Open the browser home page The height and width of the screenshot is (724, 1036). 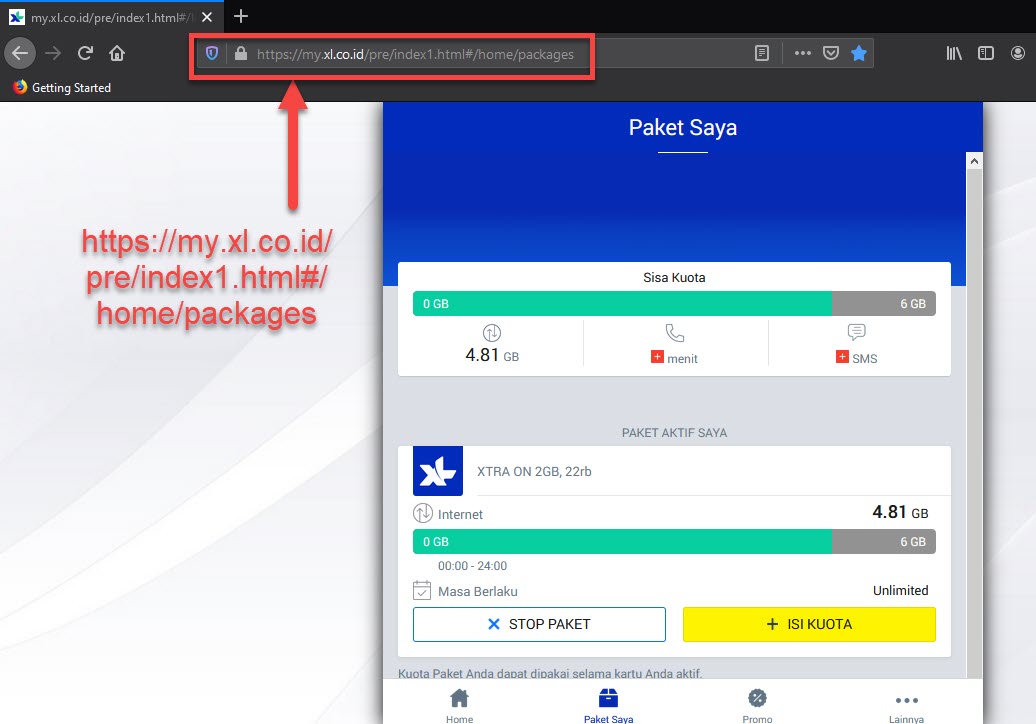(x=117, y=53)
